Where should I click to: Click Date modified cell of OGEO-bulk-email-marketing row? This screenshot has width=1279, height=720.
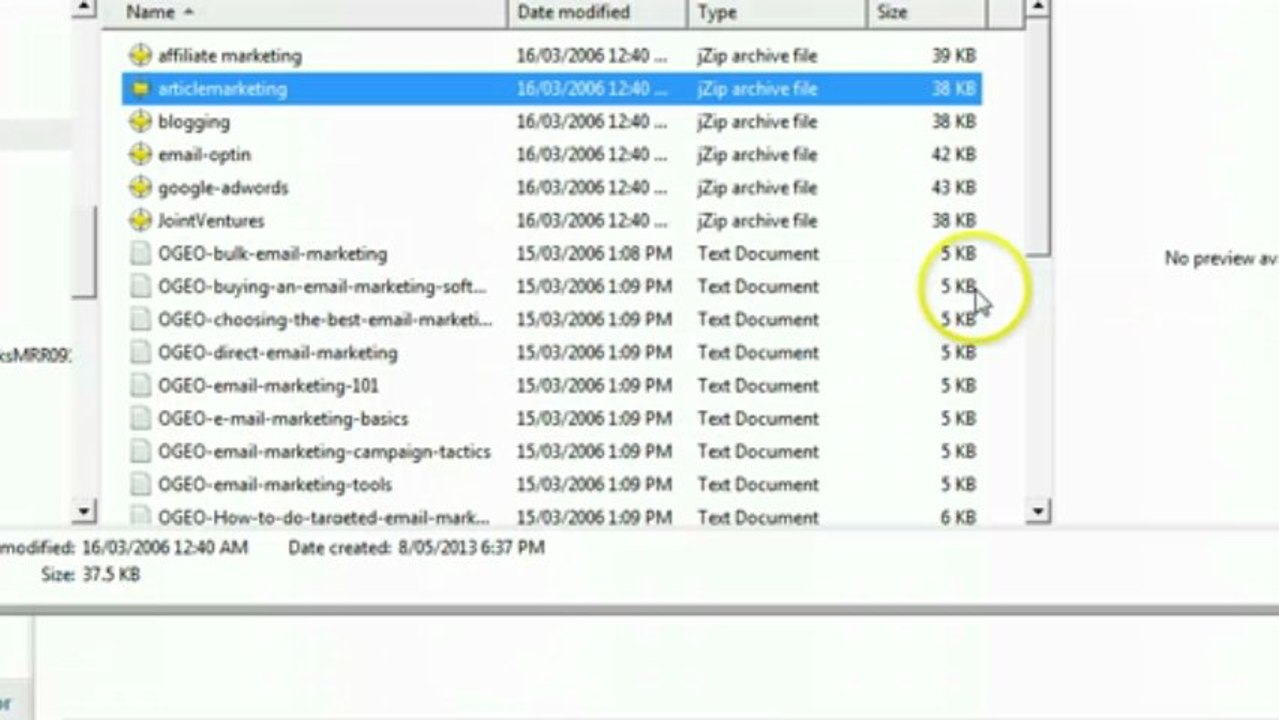(594, 254)
